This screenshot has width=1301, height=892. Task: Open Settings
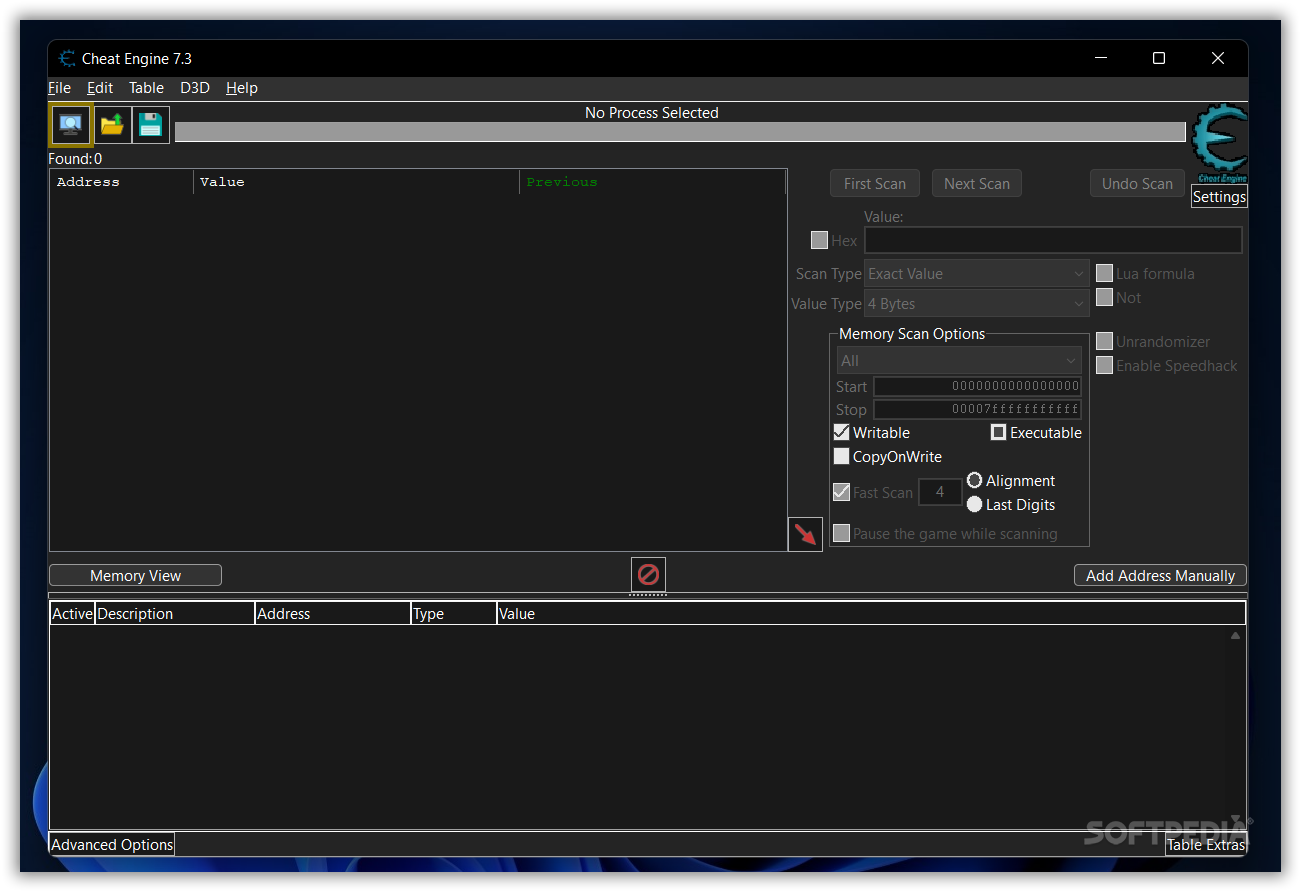1219,197
